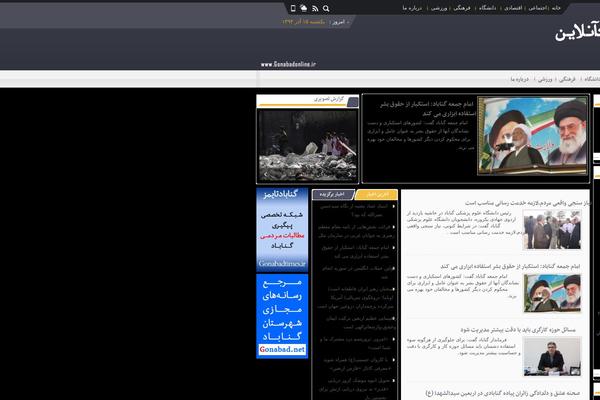Open the RSS feed icon
600x400 pixels.
point(315,8)
